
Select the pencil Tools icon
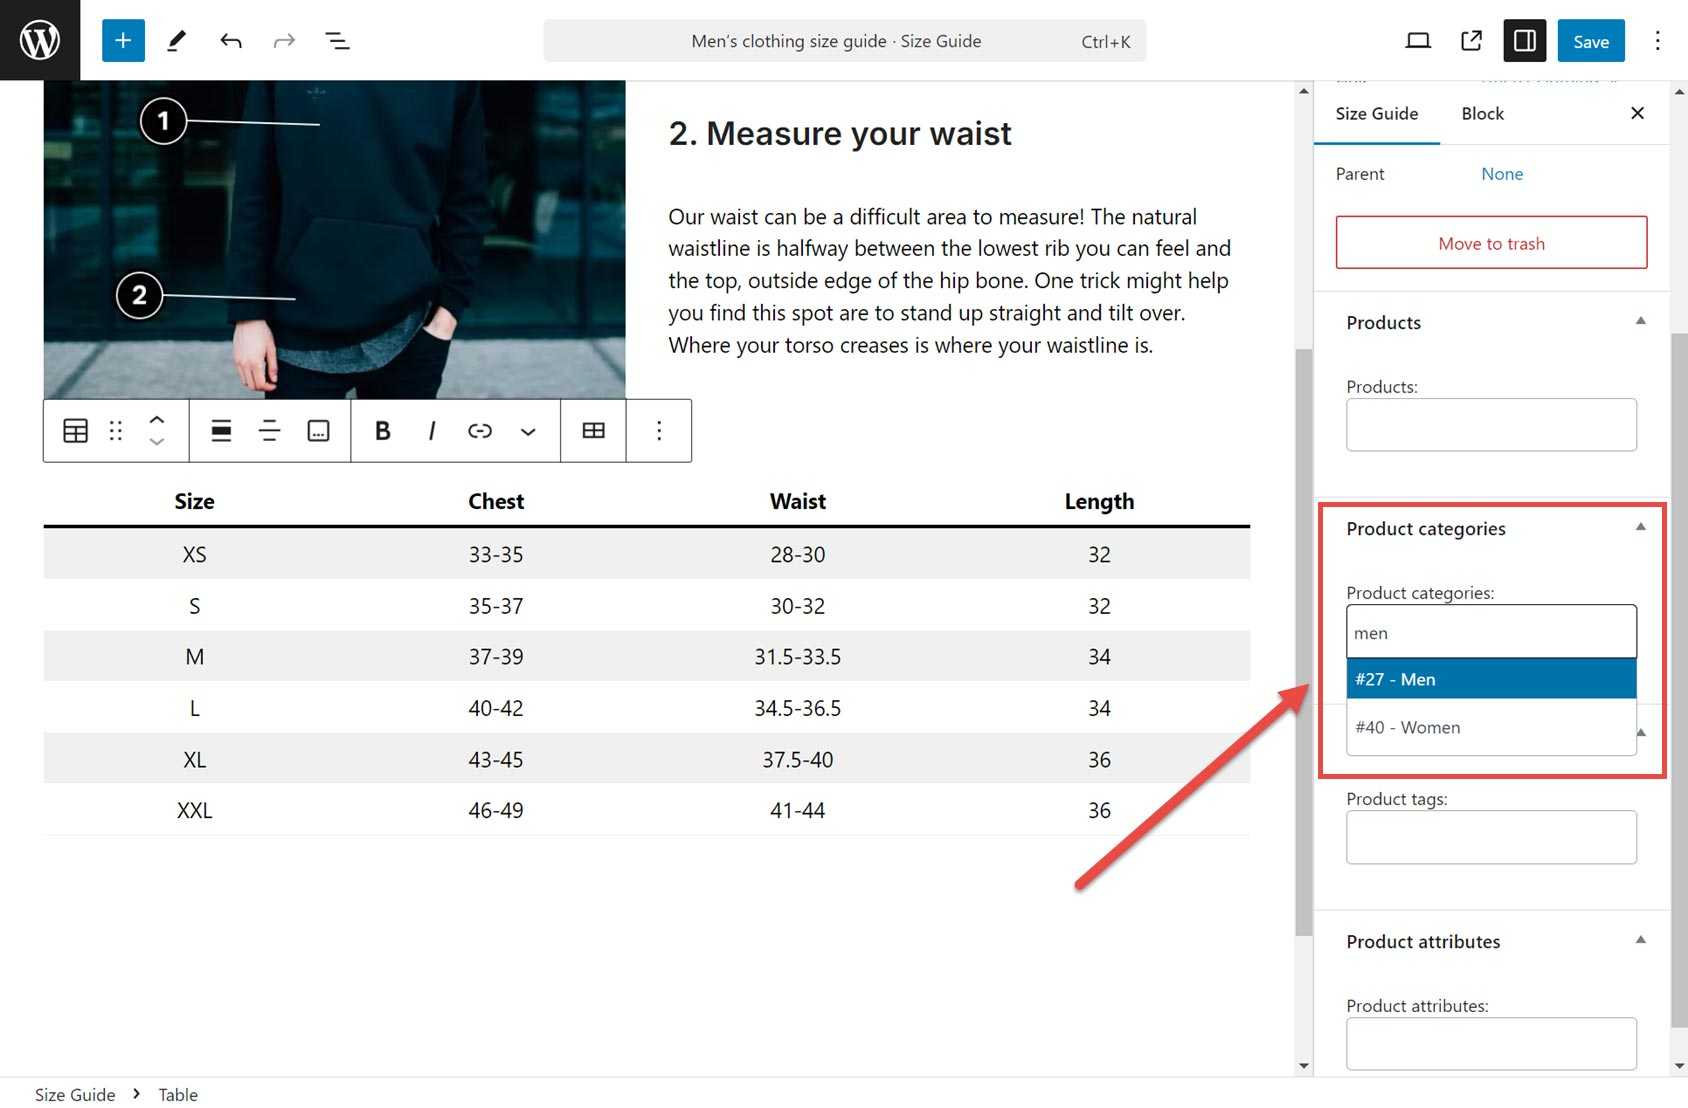(x=177, y=40)
